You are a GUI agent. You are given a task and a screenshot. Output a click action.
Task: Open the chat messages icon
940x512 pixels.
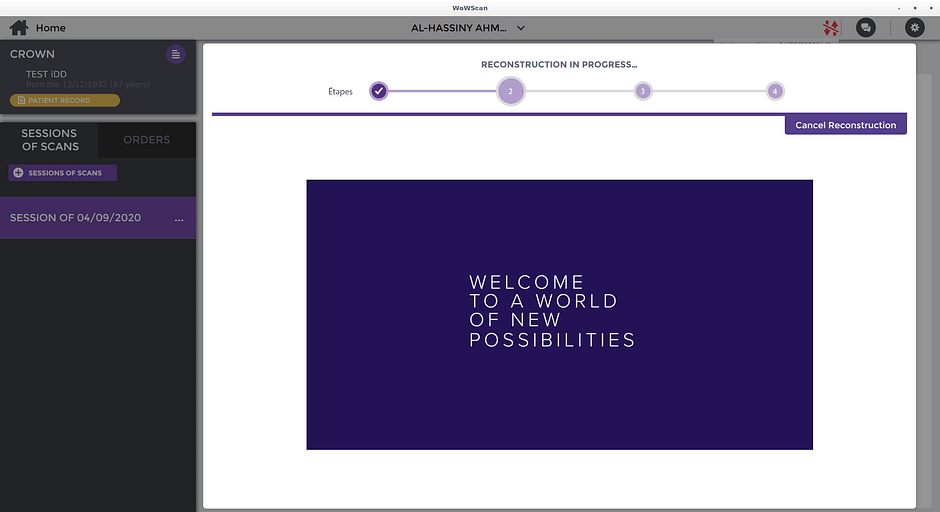click(x=866, y=28)
